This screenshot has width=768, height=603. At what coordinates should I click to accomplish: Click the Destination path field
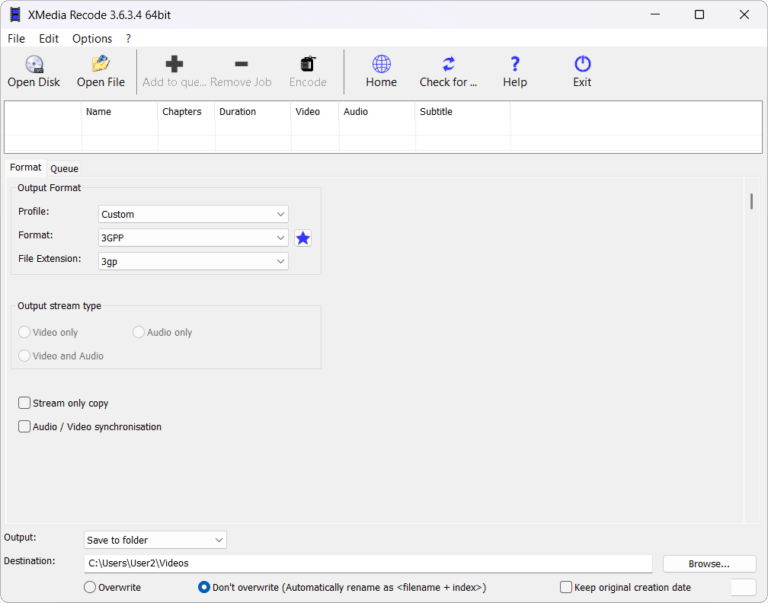368,563
